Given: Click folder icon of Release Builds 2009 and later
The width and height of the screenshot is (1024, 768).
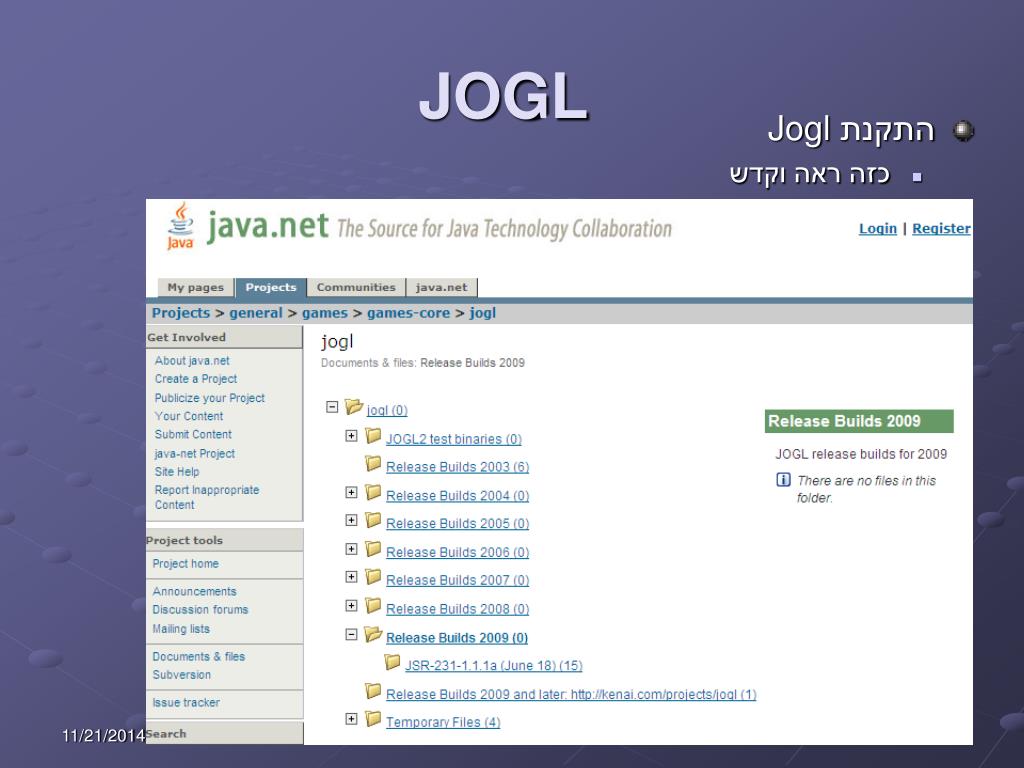Looking at the screenshot, I should (374, 691).
